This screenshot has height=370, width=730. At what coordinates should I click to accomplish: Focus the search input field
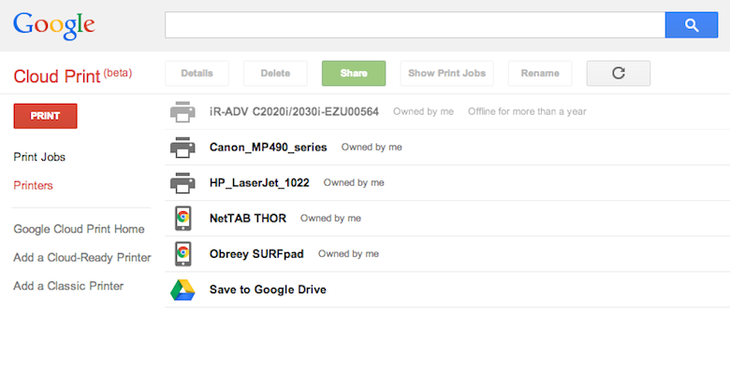pos(415,25)
